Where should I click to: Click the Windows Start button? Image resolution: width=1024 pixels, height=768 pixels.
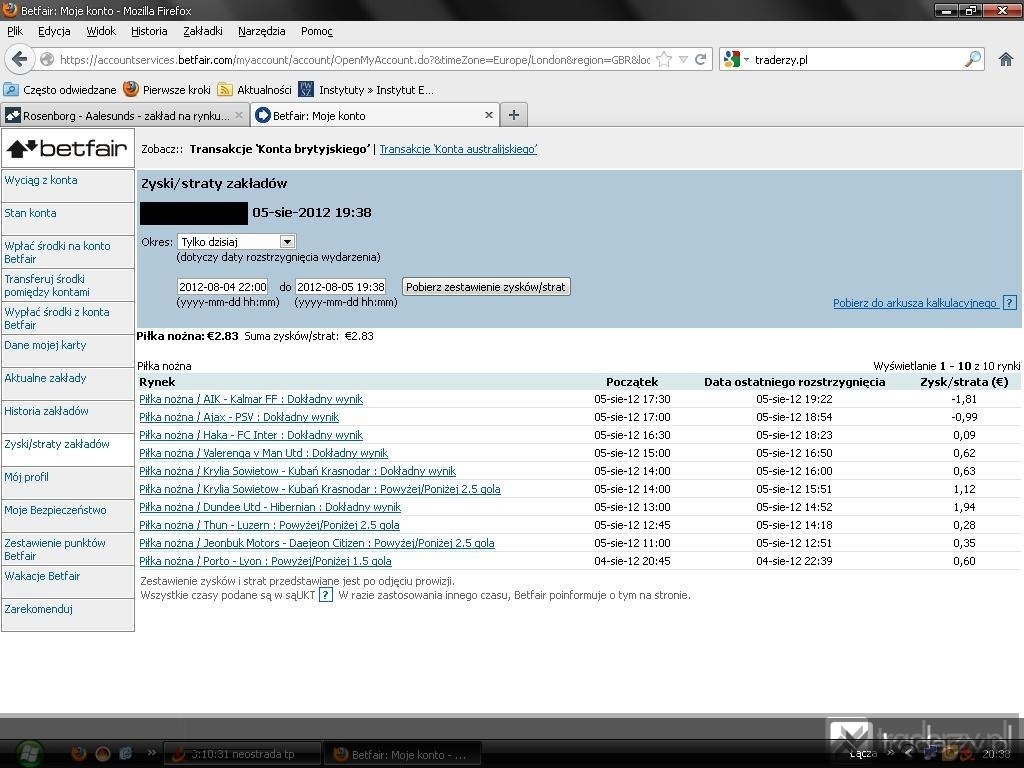(x=29, y=754)
